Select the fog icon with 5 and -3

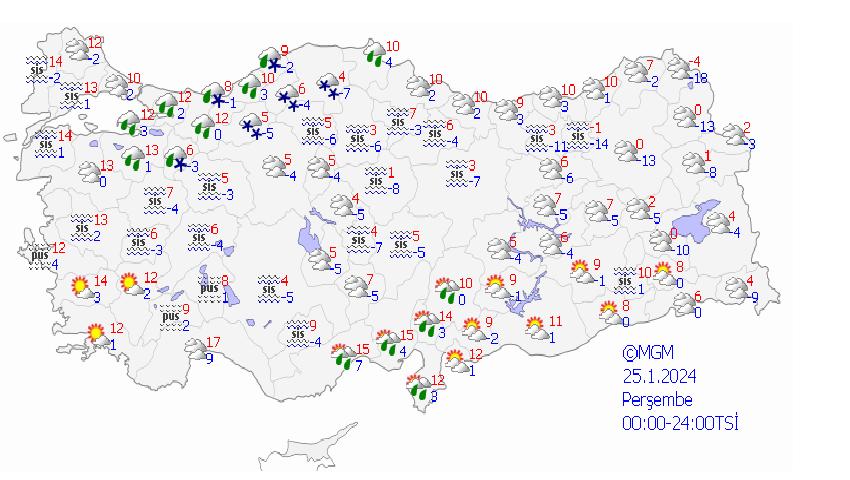point(209,187)
